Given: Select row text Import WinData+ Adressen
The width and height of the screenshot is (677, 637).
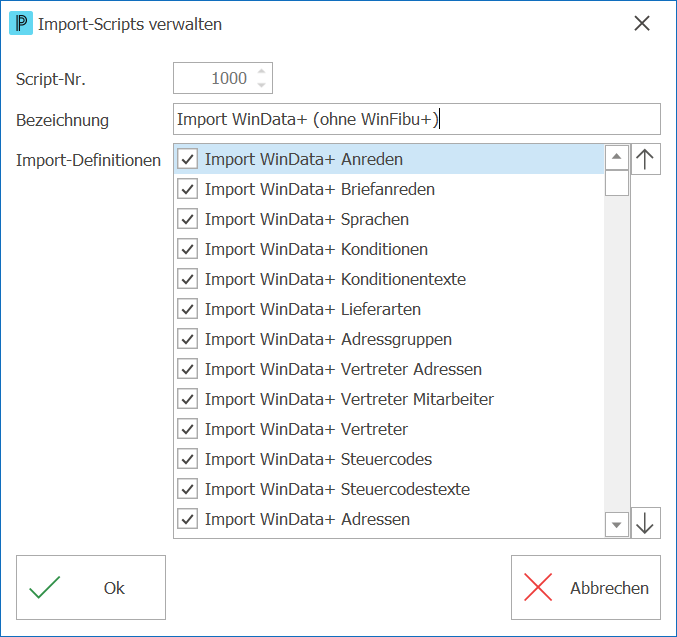Looking at the screenshot, I should [x=307, y=519].
